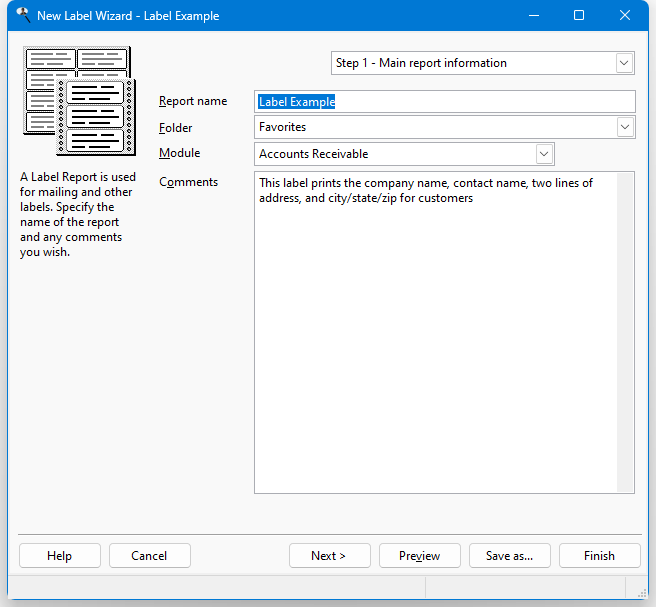This screenshot has width=656, height=607.
Task: Preview the label report
Action: 419,556
